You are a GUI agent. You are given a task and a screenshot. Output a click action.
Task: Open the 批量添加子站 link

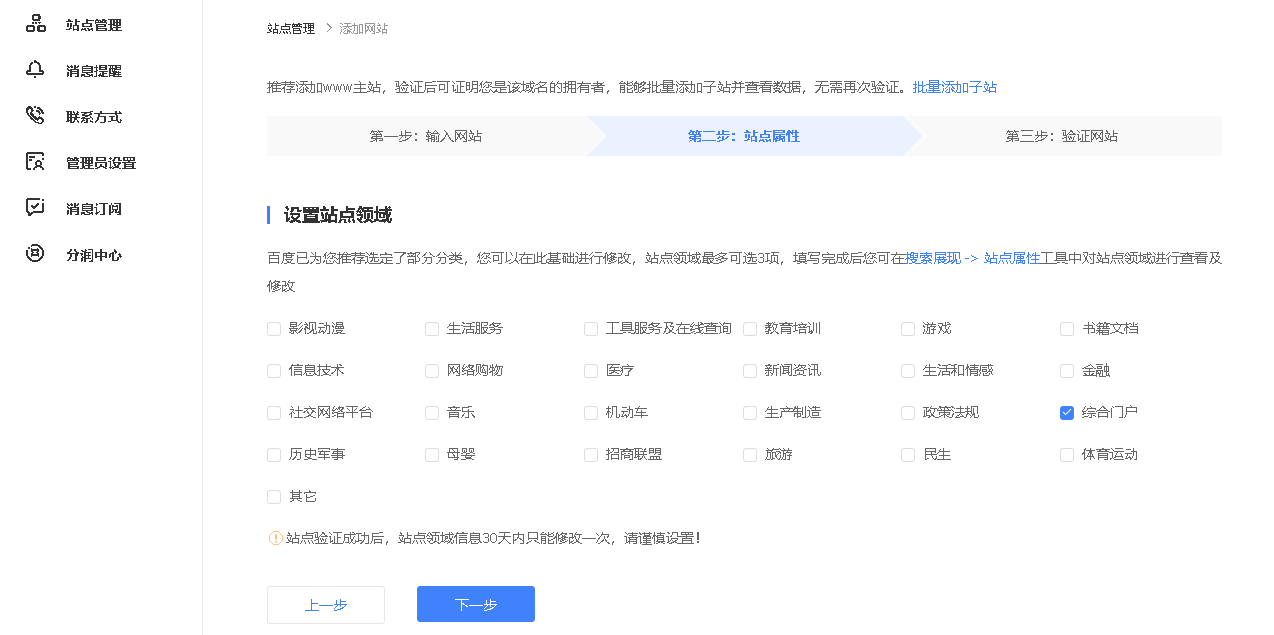point(954,87)
